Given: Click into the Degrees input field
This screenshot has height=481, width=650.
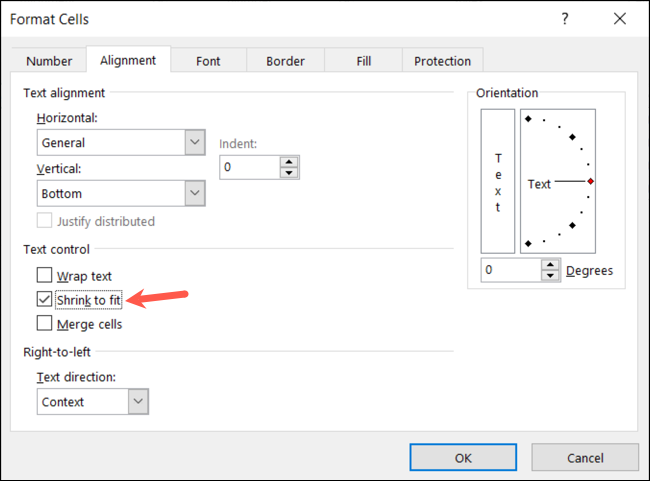Looking at the screenshot, I should [510, 270].
